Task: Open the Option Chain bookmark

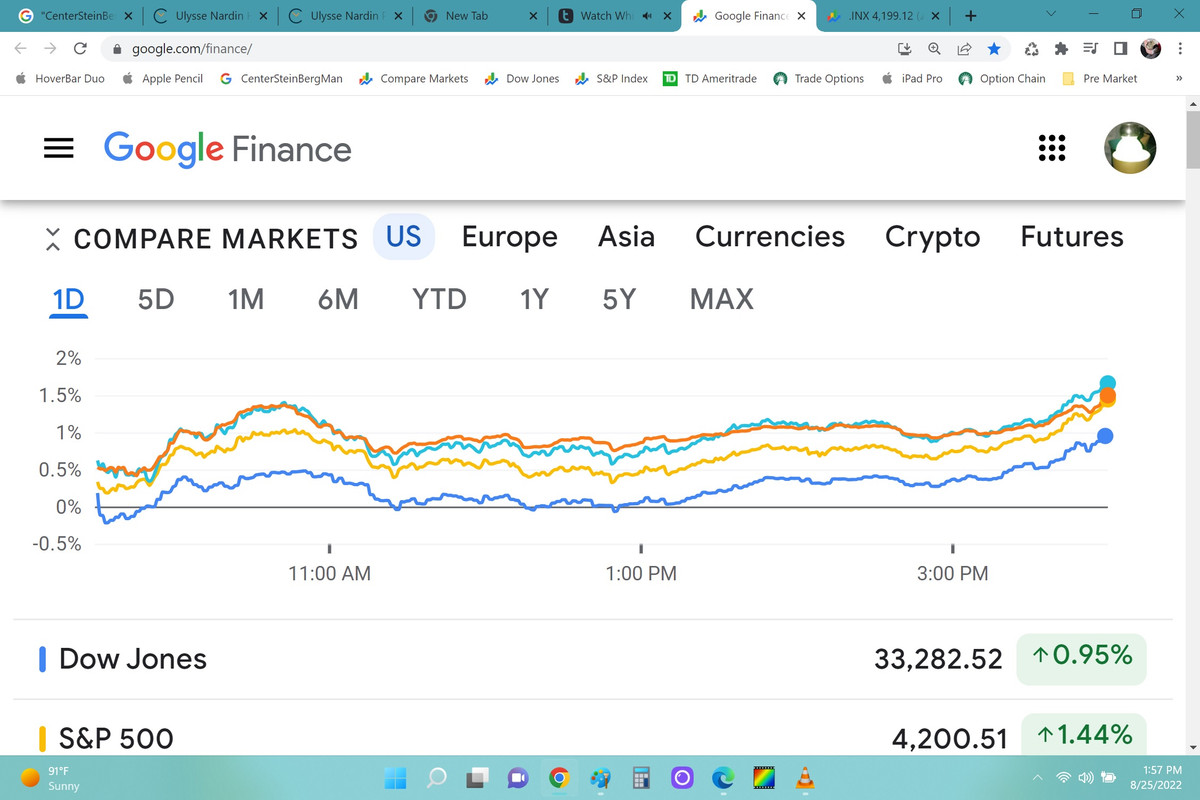Action: pos(1002,78)
